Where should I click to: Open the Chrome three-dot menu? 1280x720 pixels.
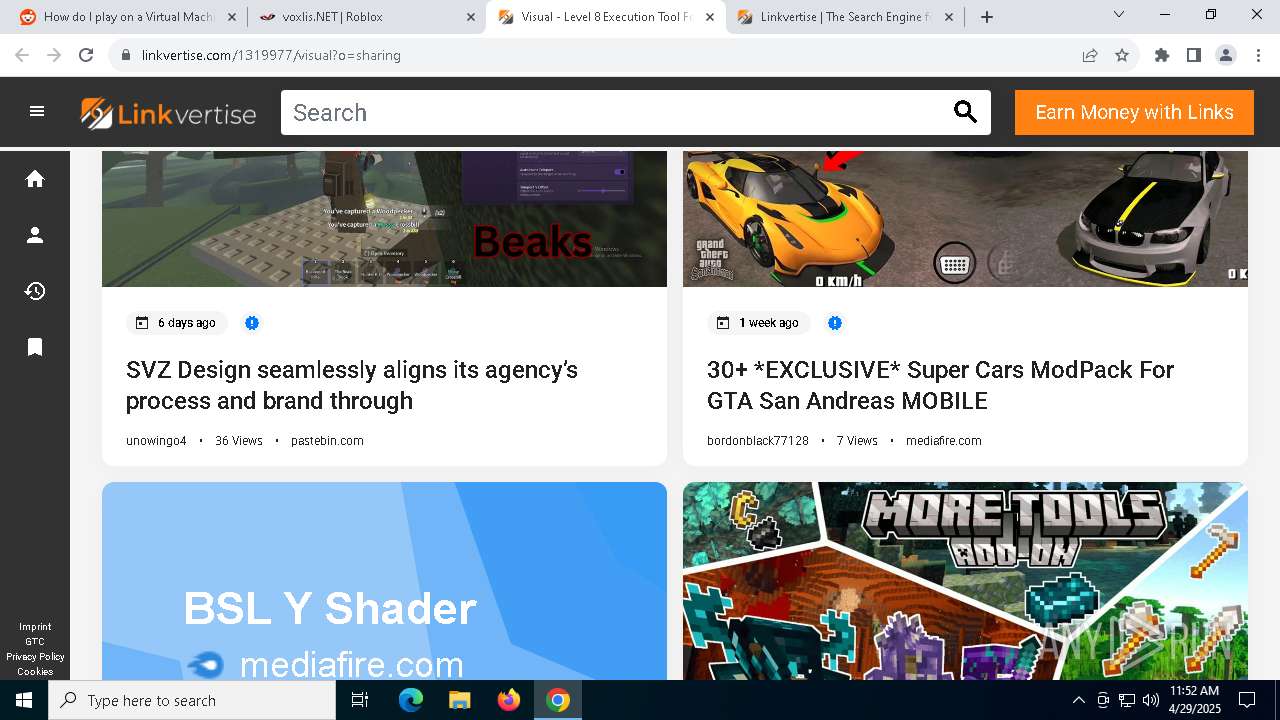(x=1258, y=55)
